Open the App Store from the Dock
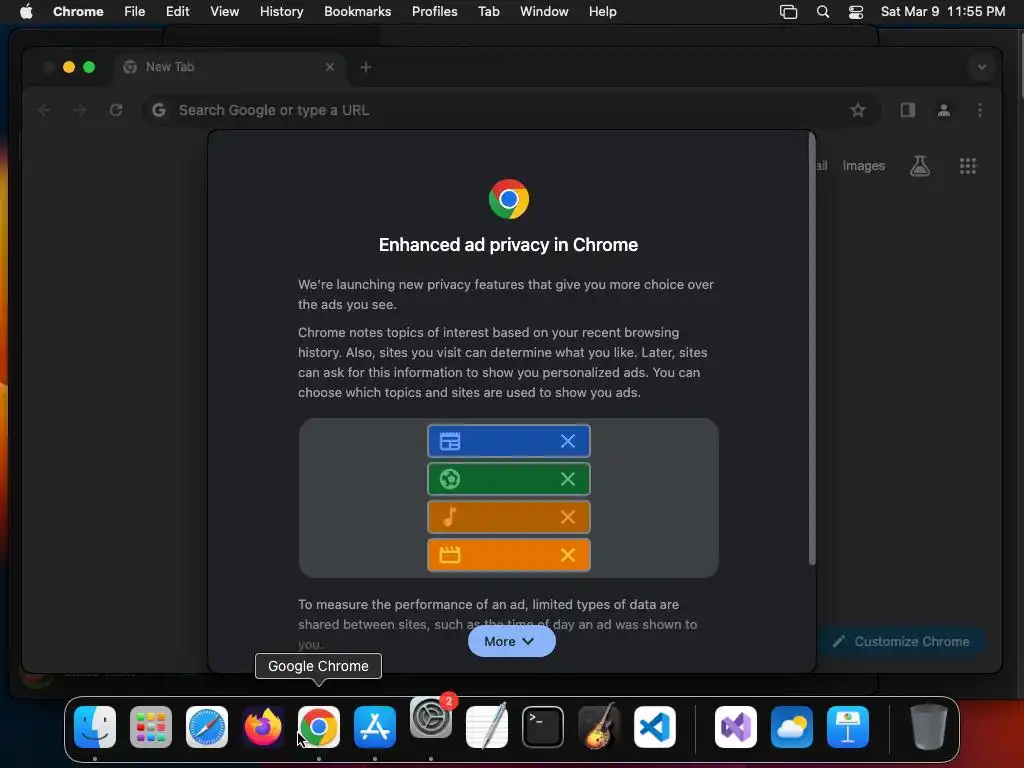 [375, 727]
